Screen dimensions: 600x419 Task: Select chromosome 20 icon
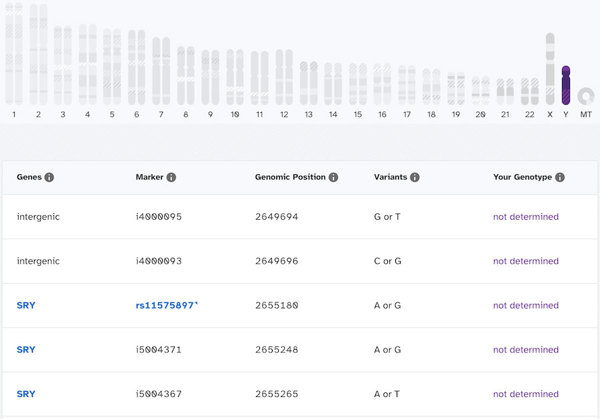[x=481, y=91]
